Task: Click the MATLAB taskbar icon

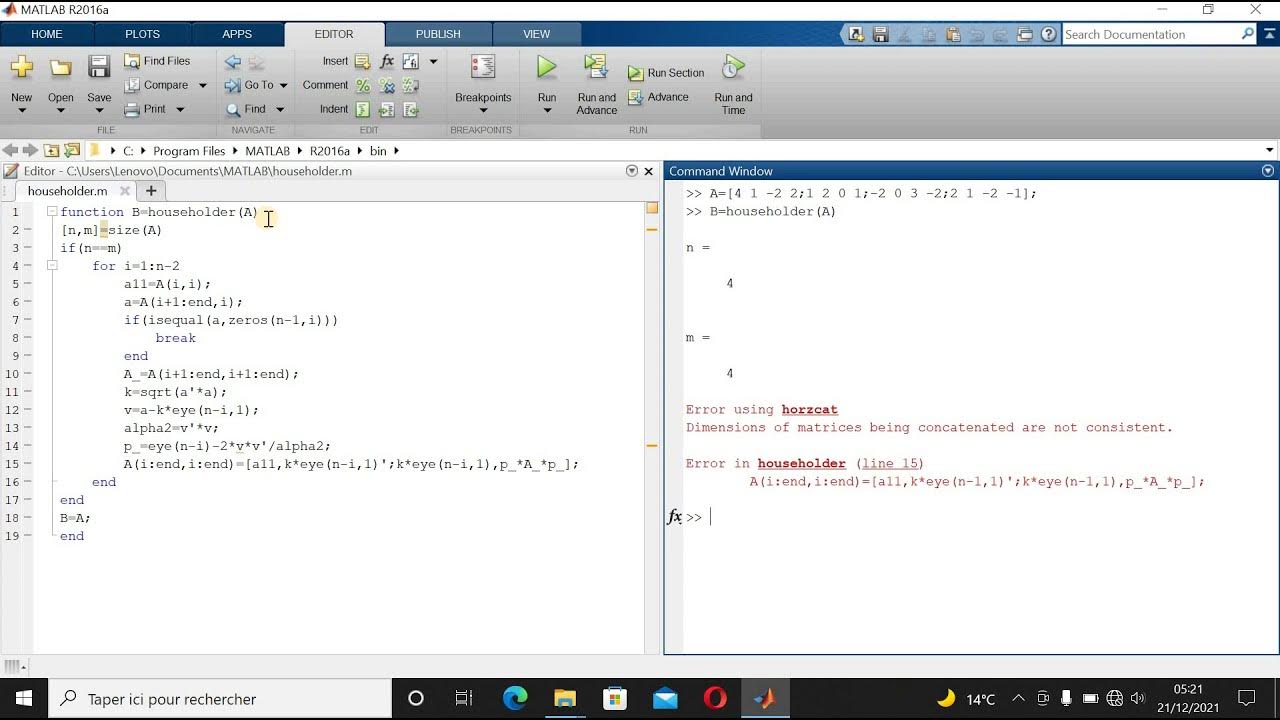Action: [765, 698]
